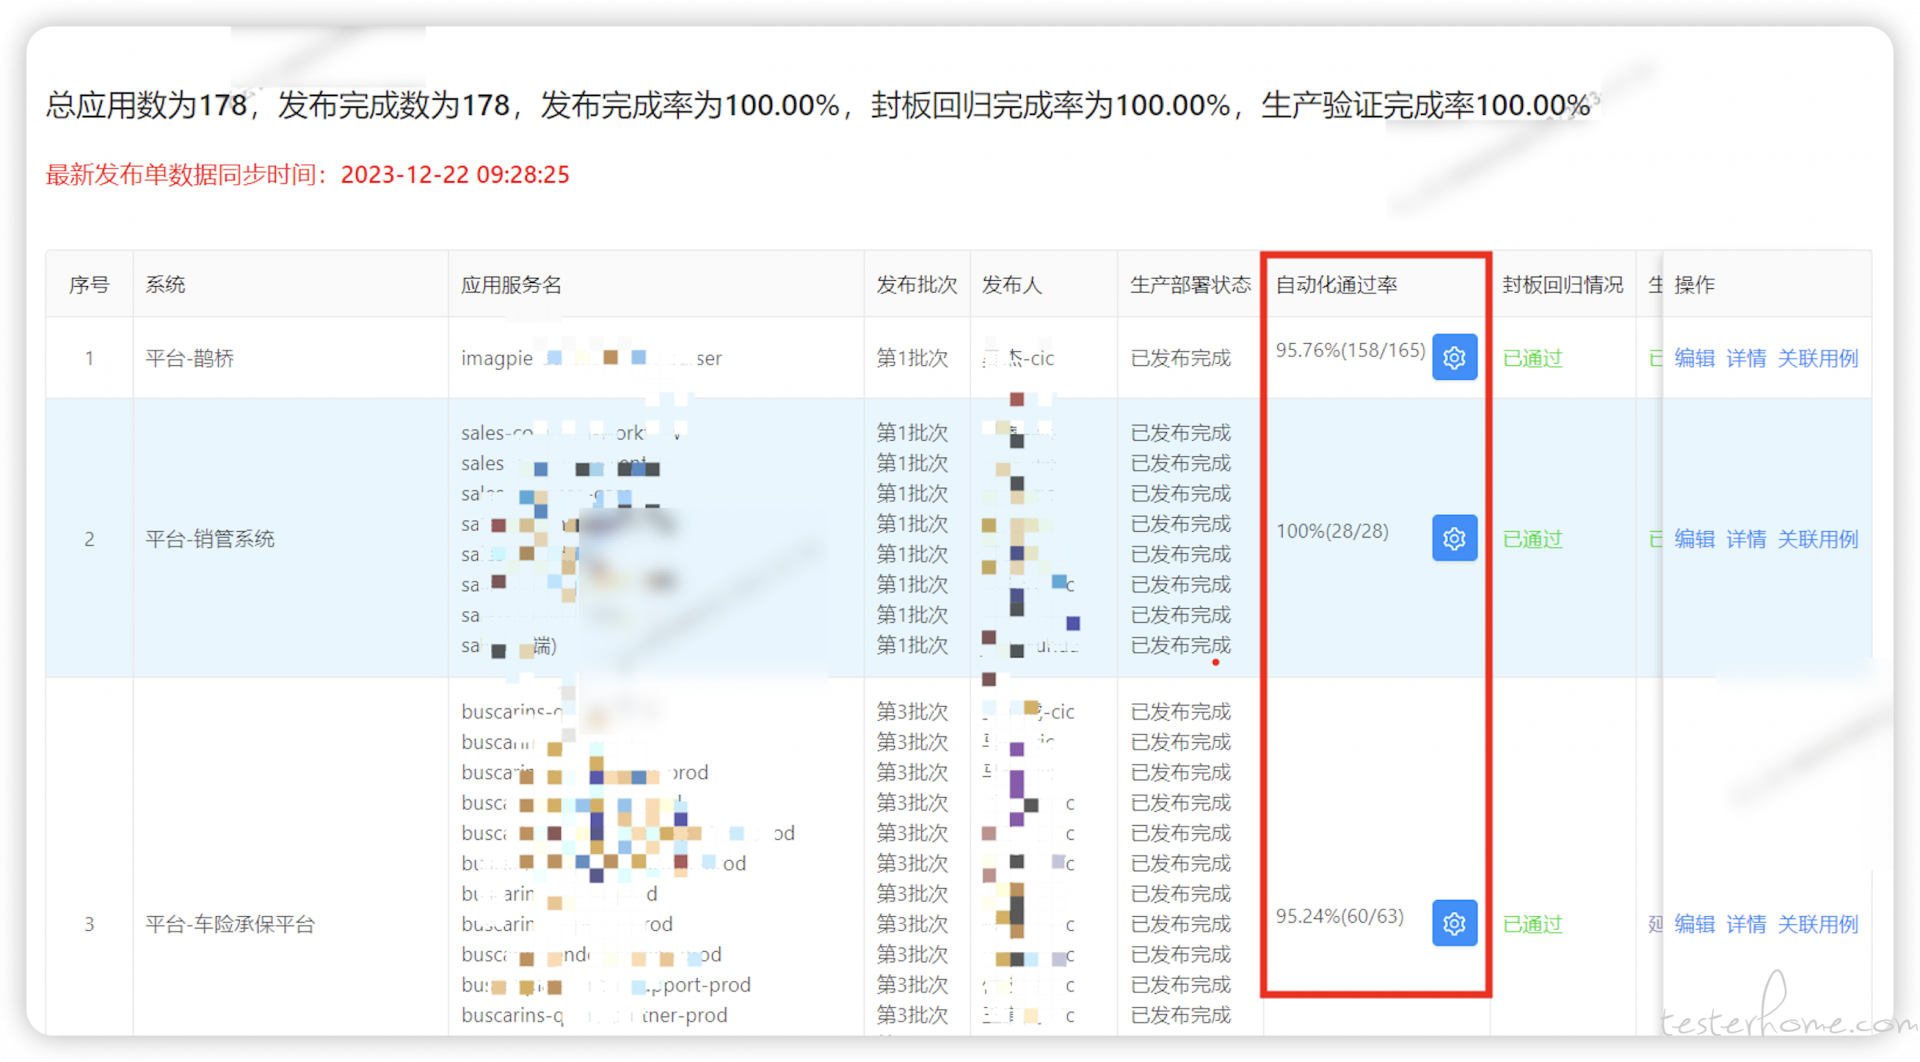Click the 95.76%(158/165) pass rate value
The width and height of the screenshot is (1920, 1062).
(1350, 350)
